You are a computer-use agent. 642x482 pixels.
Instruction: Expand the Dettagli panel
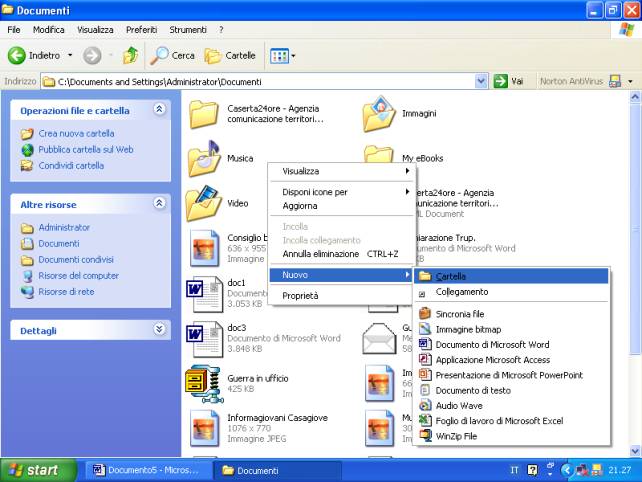click(159, 329)
